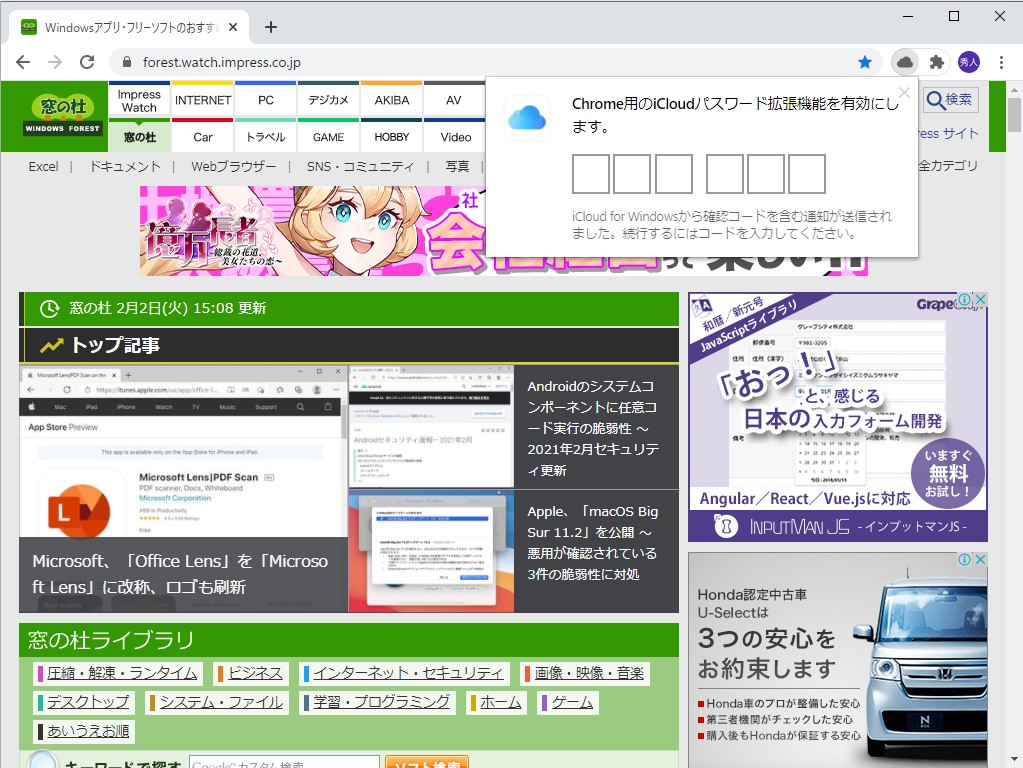Reload the page with the refresh icon
The width and height of the screenshot is (1023, 768).
(86, 61)
